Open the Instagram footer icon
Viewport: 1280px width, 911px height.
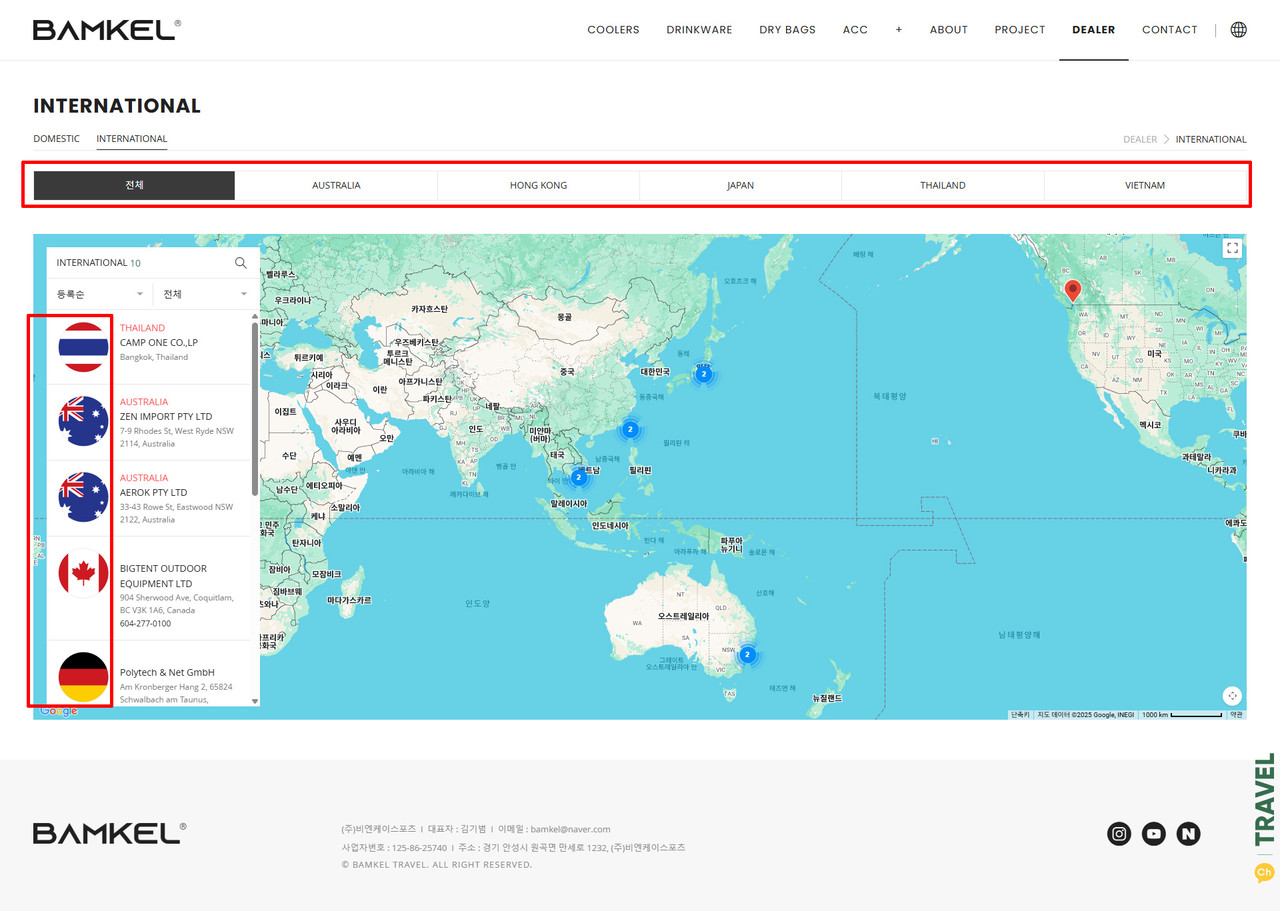coord(1120,834)
